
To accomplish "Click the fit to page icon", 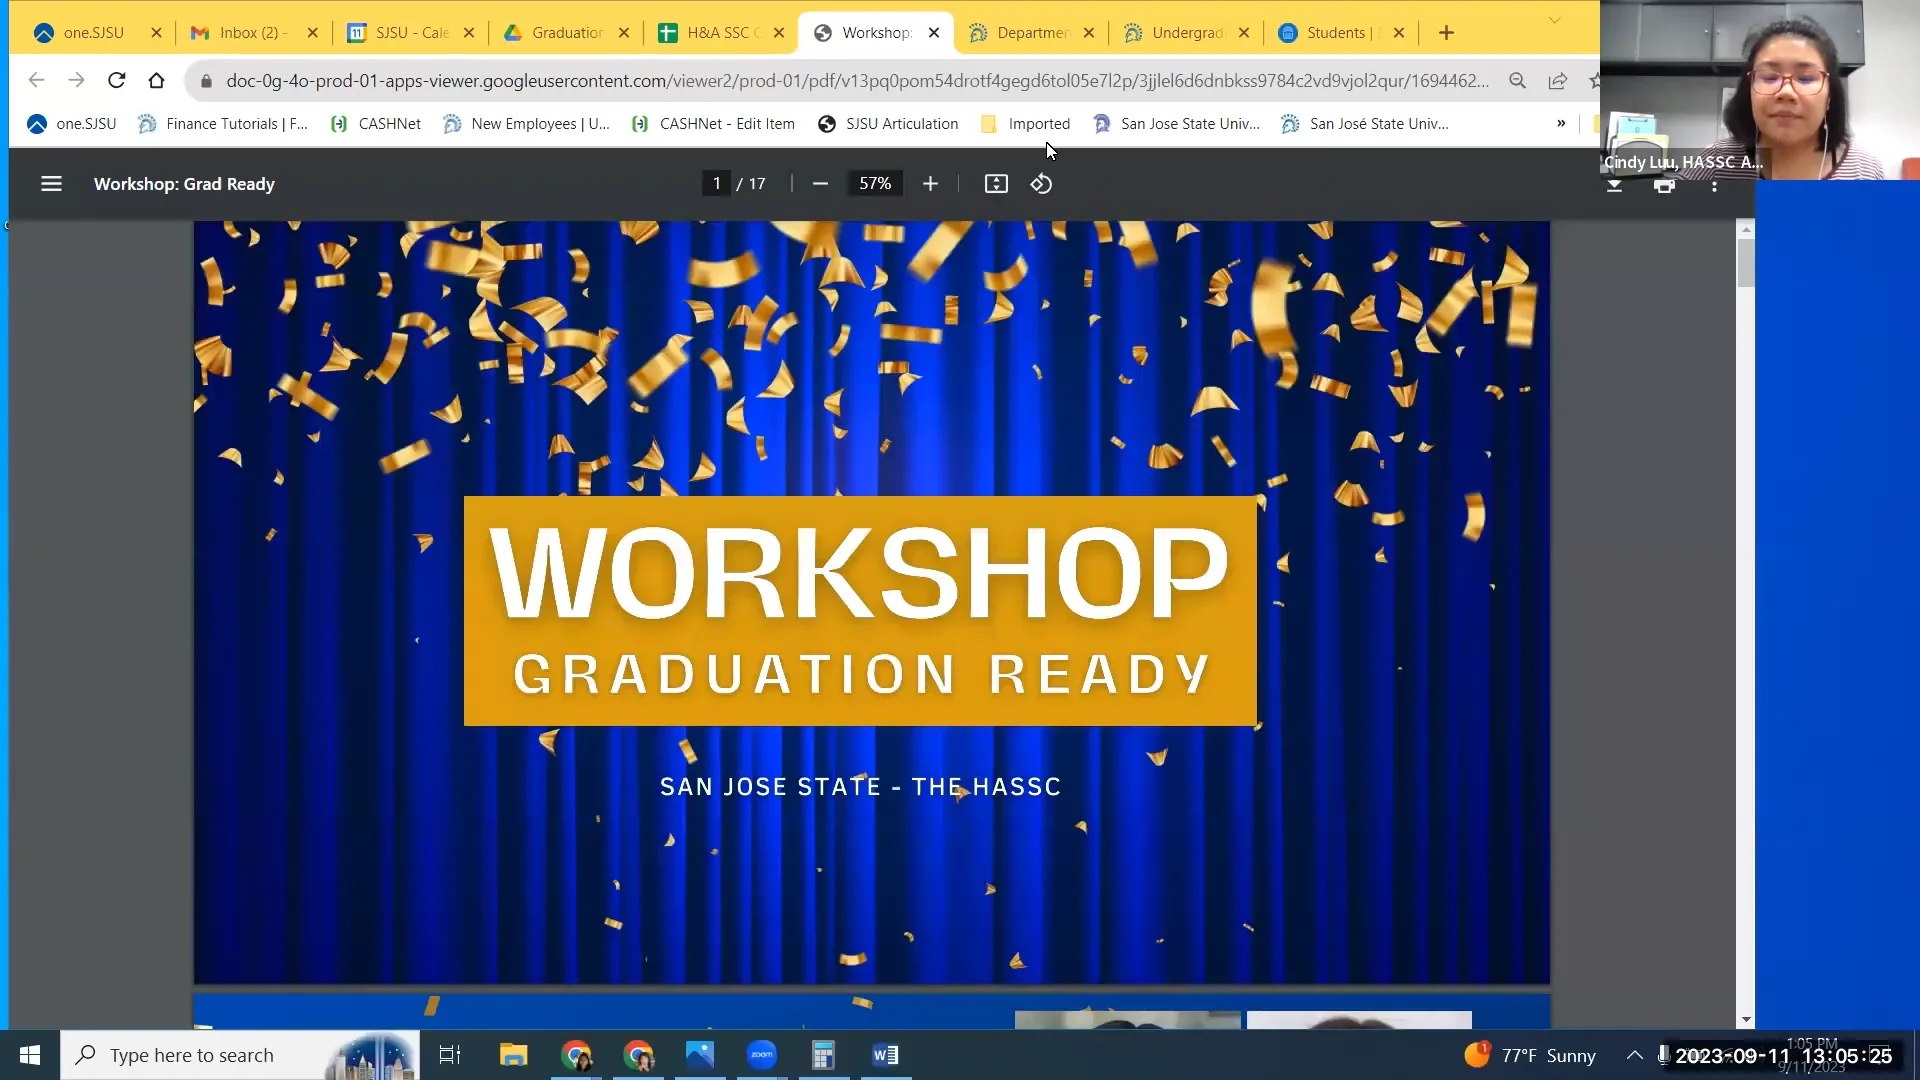I will pyautogui.click(x=996, y=184).
